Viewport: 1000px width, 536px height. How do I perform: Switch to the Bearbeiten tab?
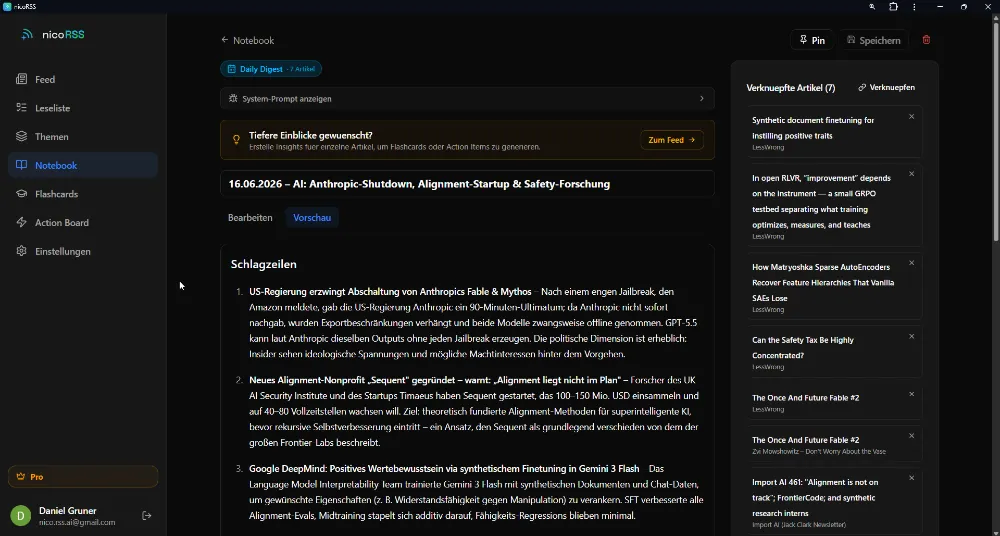pos(250,218)
